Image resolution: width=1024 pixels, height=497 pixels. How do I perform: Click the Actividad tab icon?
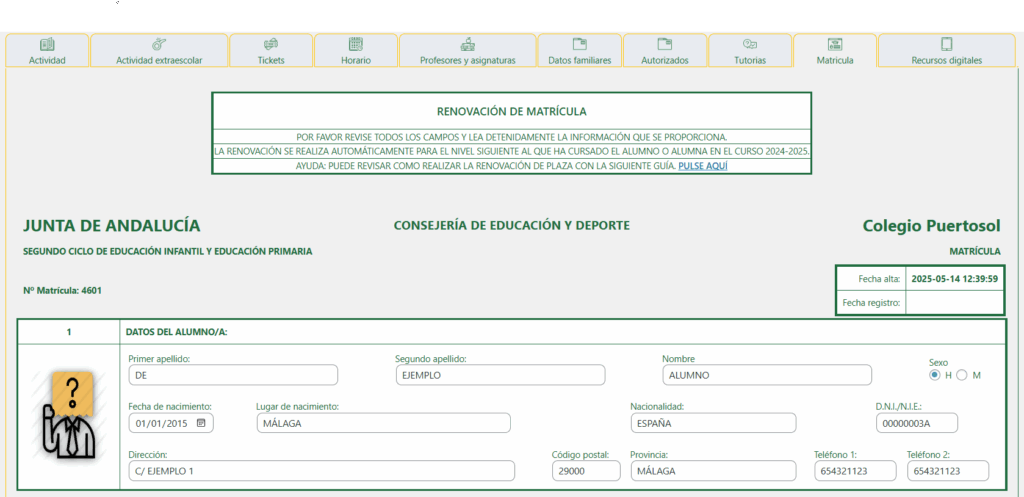click(x=47, y=44)
